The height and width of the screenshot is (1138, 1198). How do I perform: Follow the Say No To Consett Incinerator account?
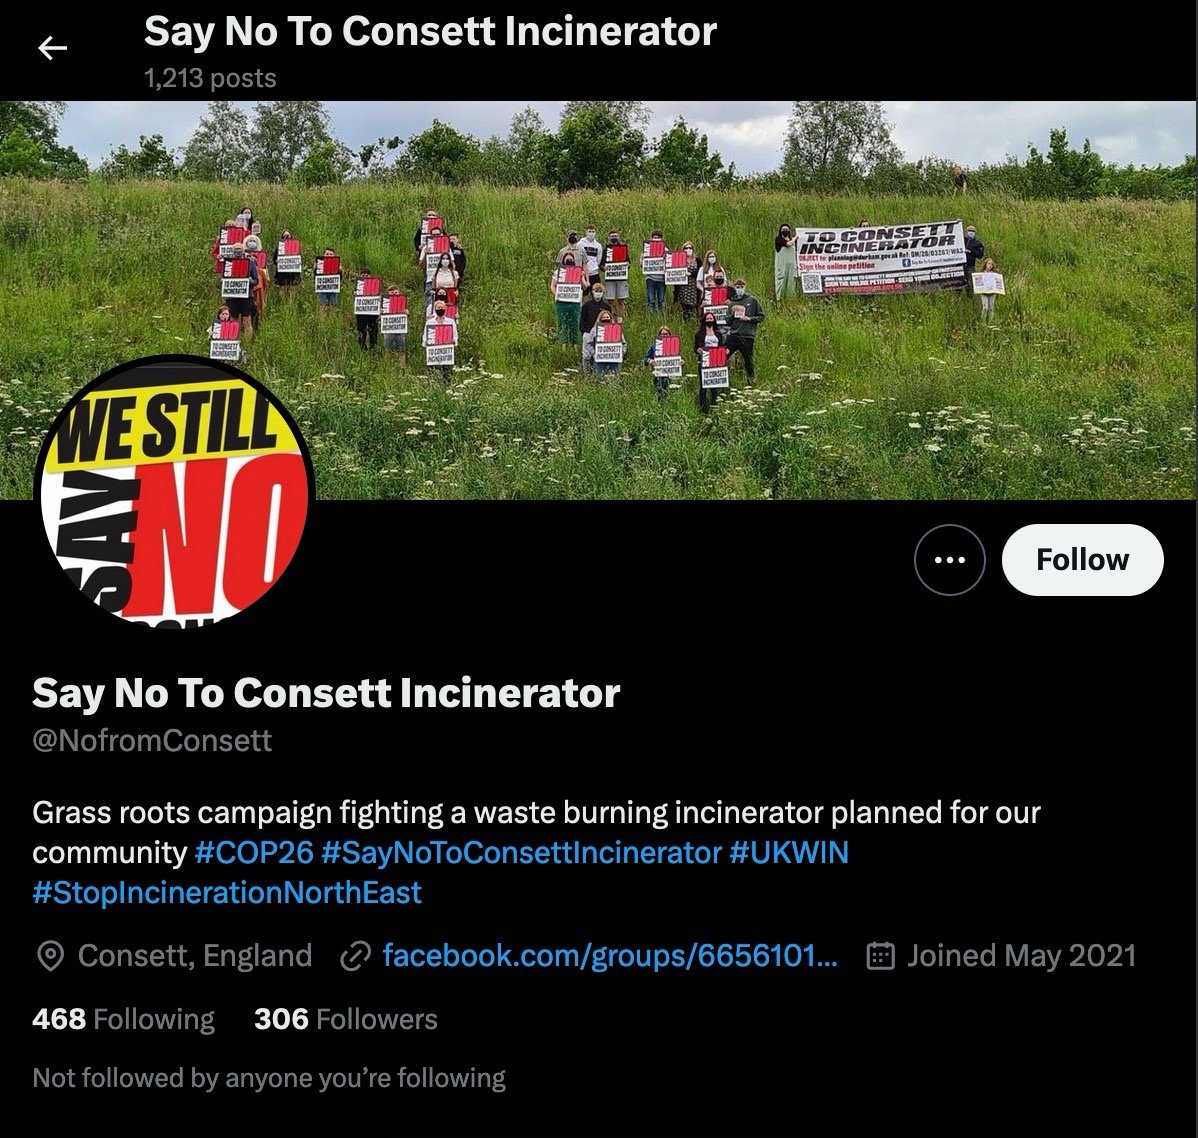(1083, 559)
